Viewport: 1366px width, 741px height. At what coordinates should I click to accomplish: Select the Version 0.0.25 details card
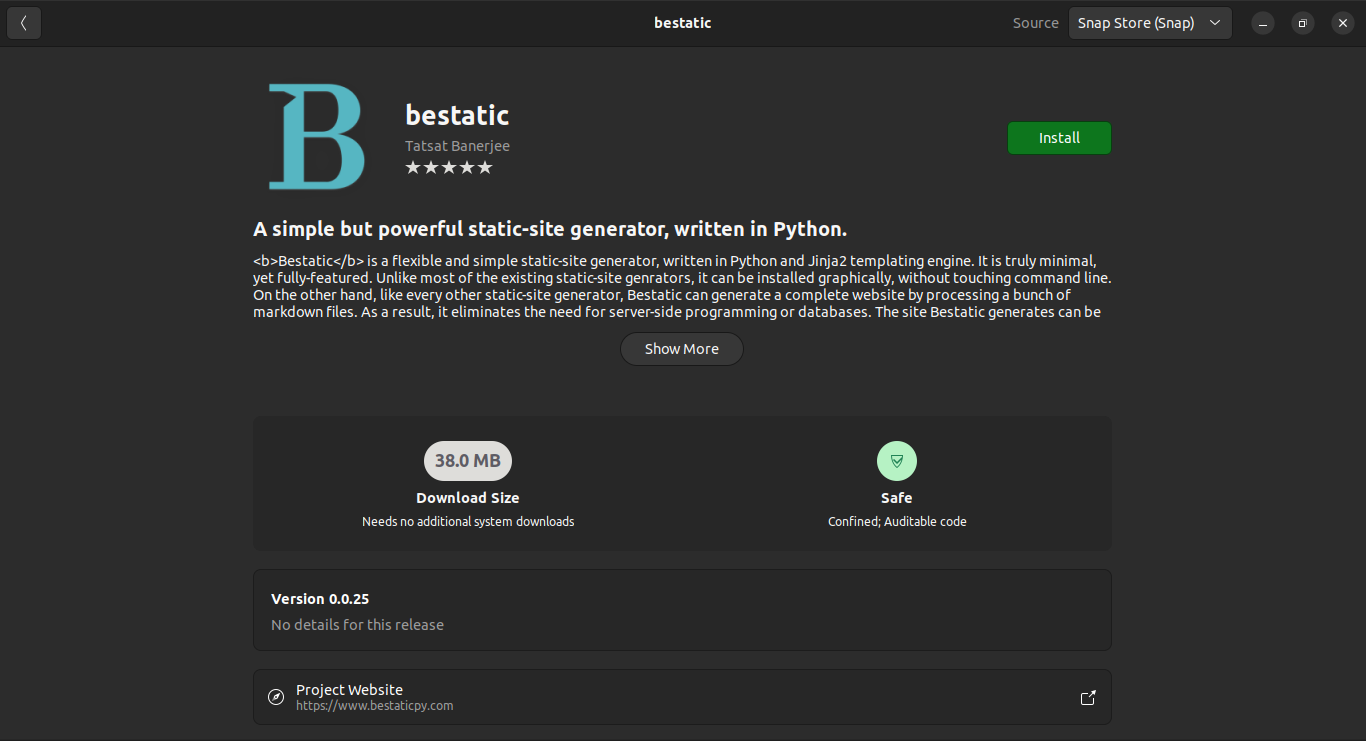point(682,610)
